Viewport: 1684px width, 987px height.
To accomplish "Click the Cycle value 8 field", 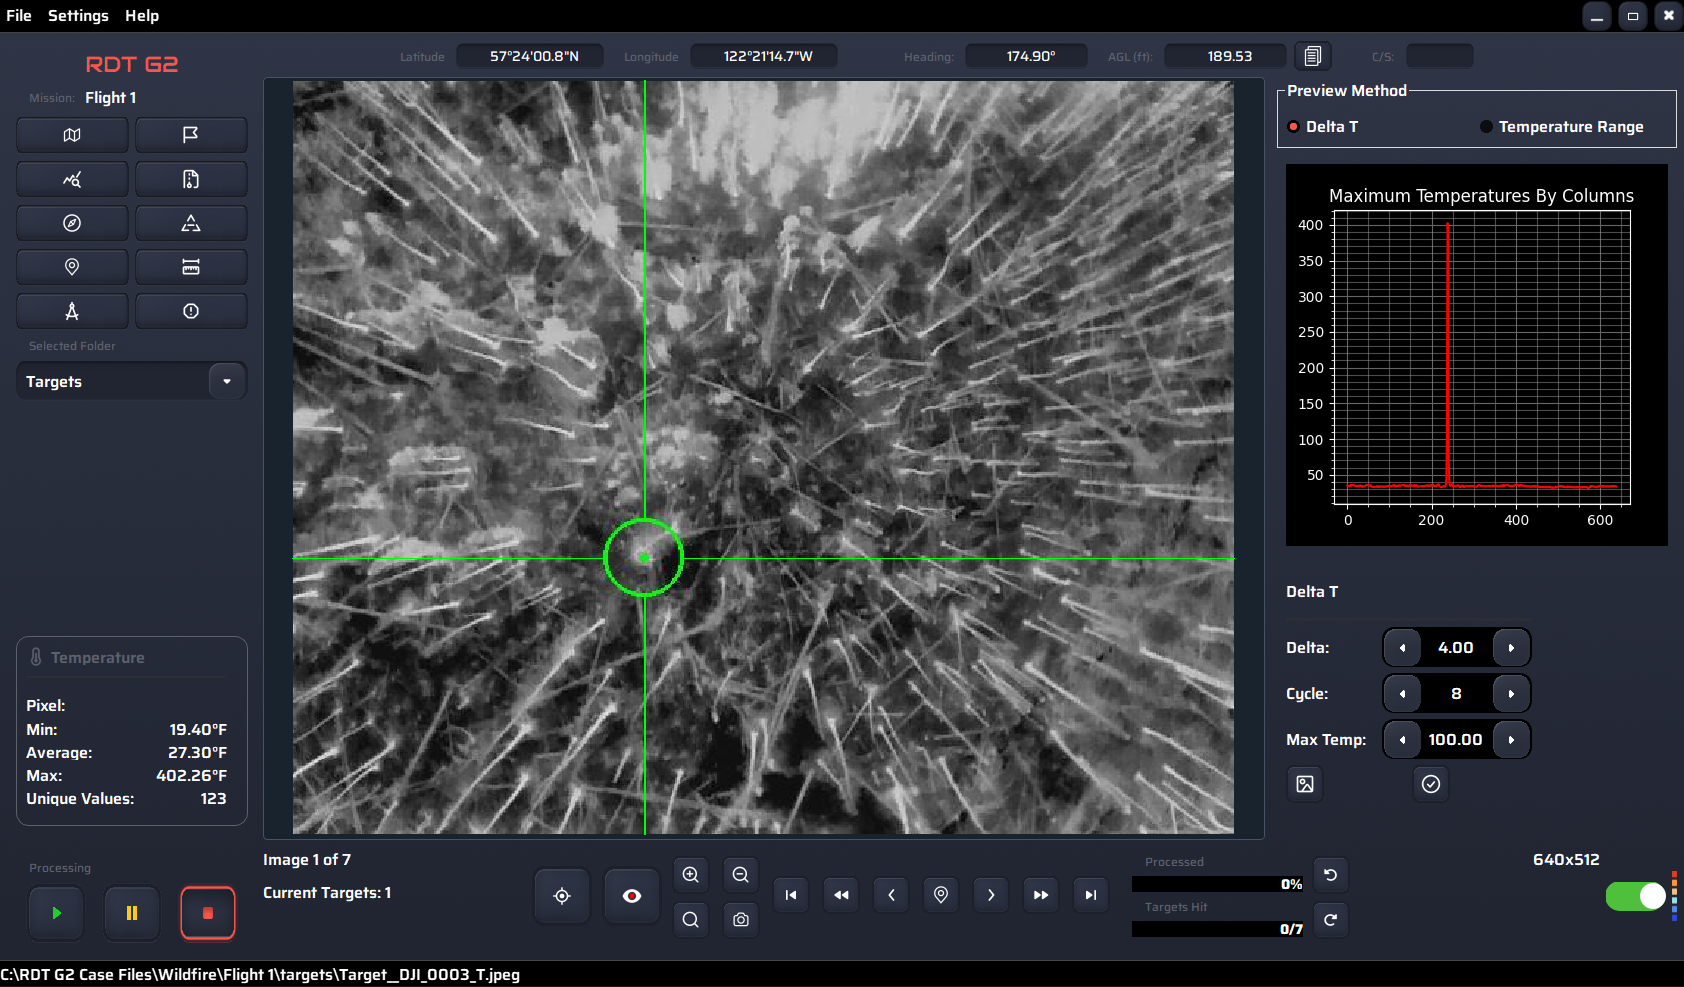I will click(1456, 694).
